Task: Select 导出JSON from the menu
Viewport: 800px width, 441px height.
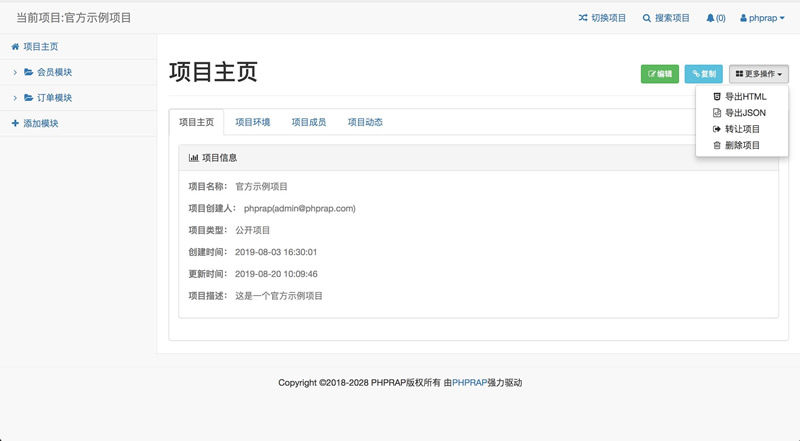Action: pos(745,113)
